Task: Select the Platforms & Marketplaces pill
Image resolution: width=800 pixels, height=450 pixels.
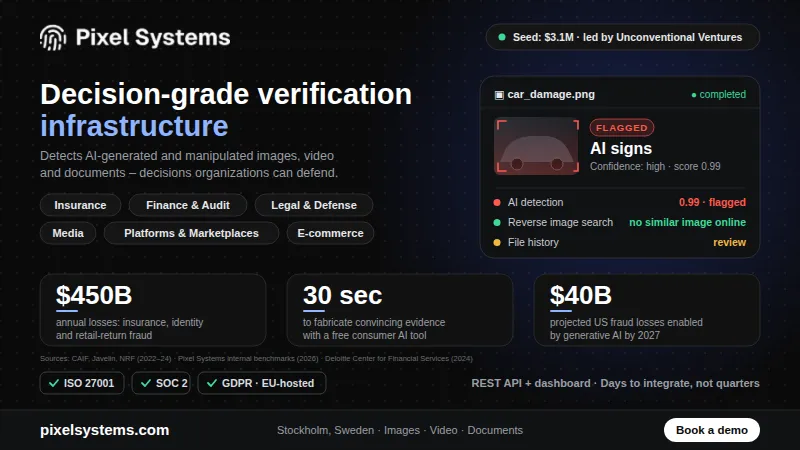Action: tap(191, 233)
